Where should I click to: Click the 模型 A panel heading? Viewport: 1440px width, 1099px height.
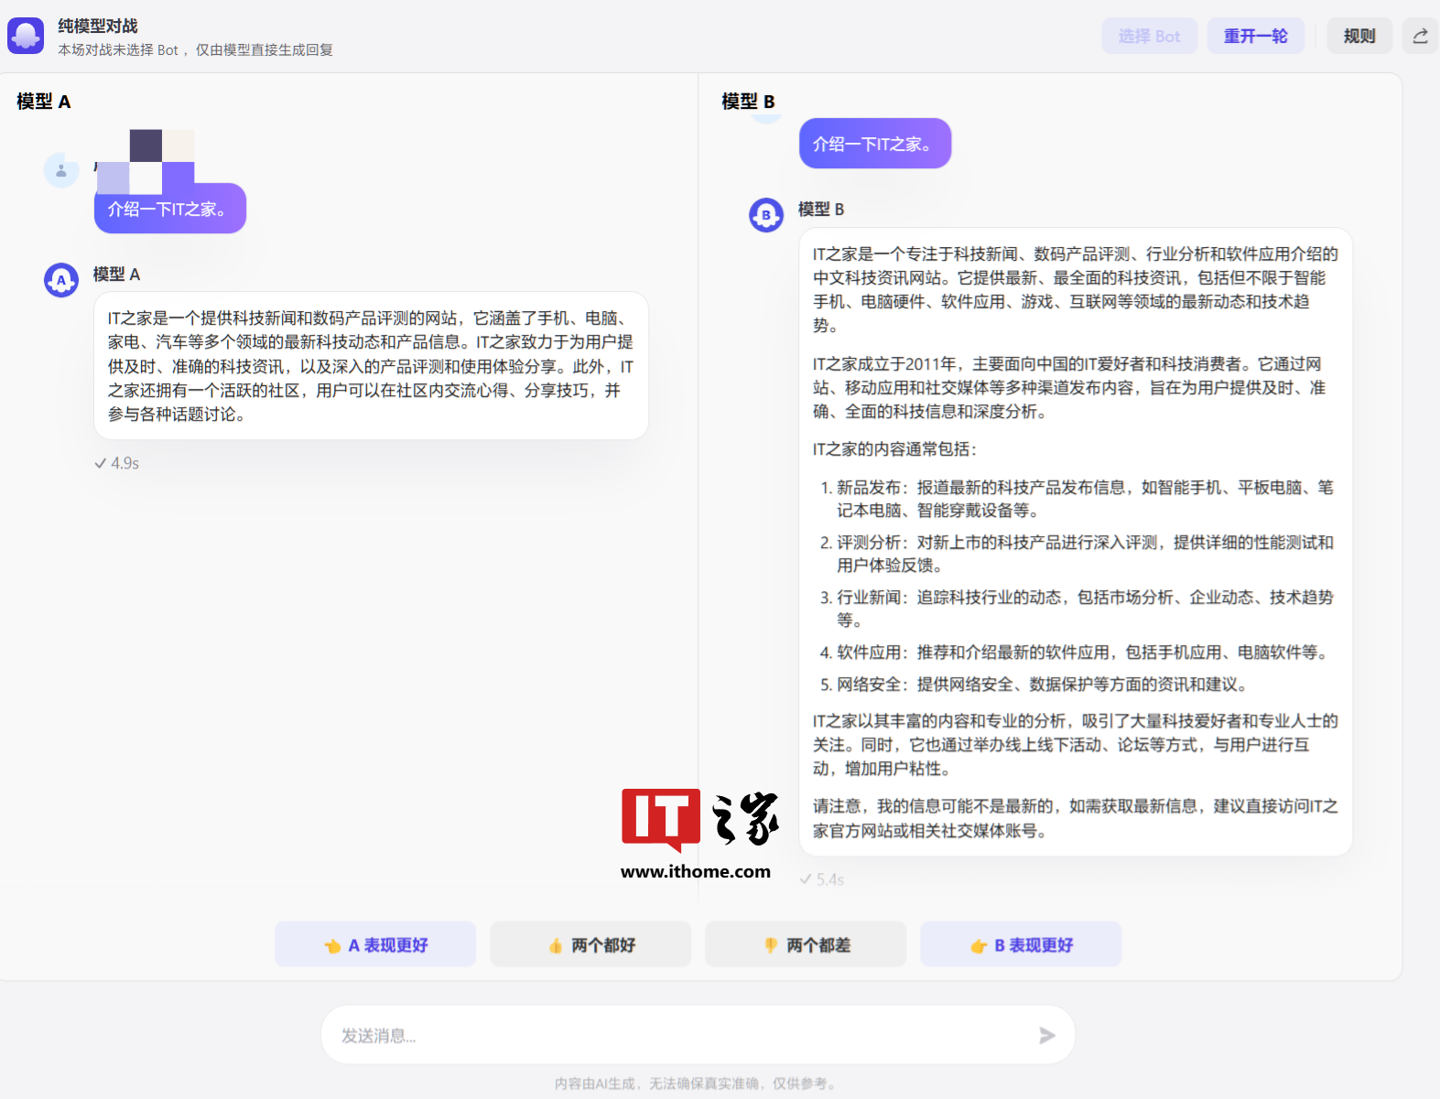click(x=44, y=101)
